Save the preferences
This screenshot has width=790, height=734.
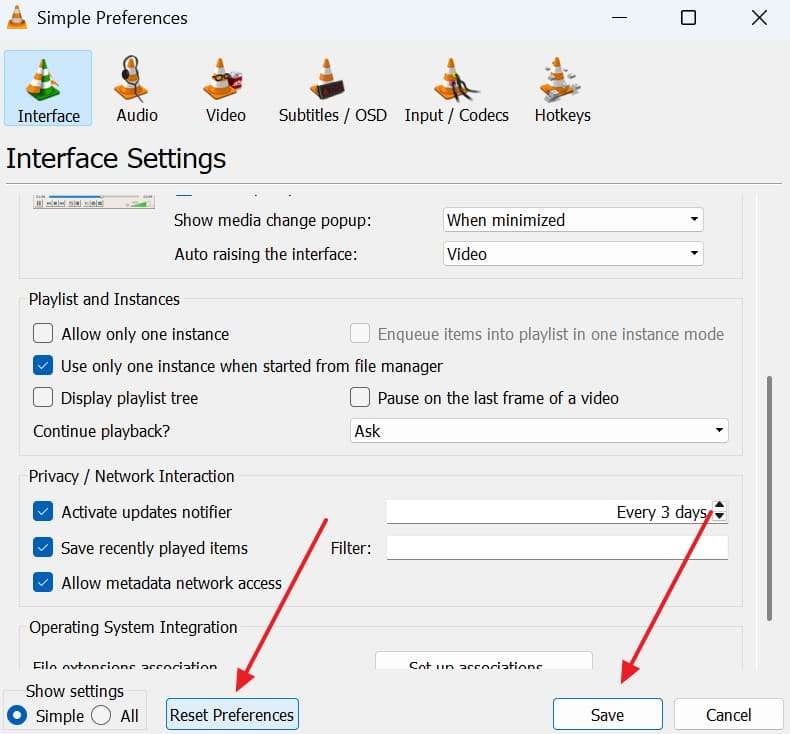point(608,714)
